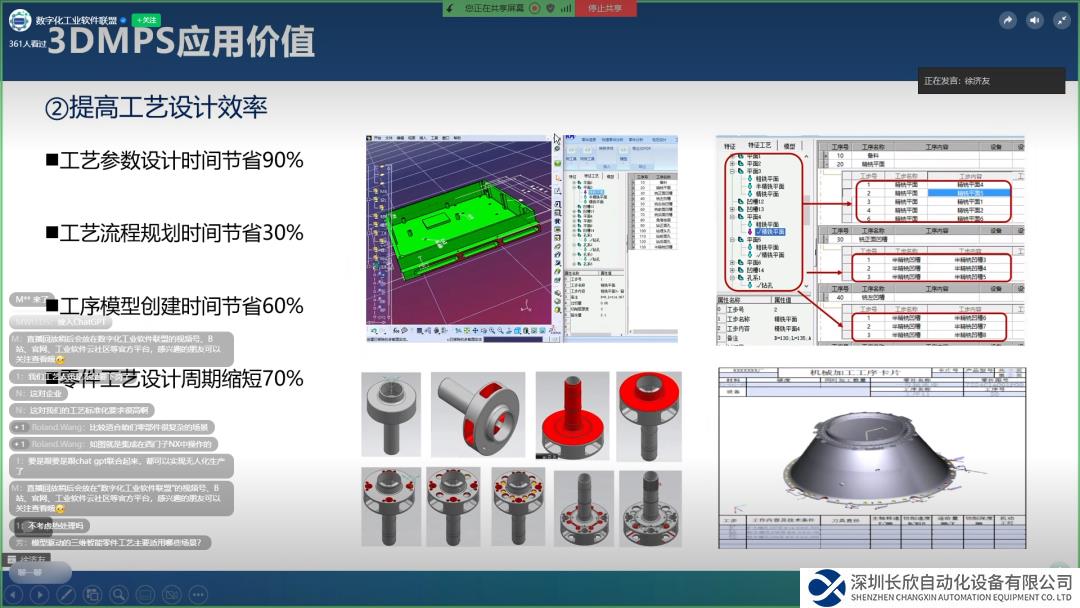
Task: Click the exit fullscreen icon
Action: coord(1060,20)
